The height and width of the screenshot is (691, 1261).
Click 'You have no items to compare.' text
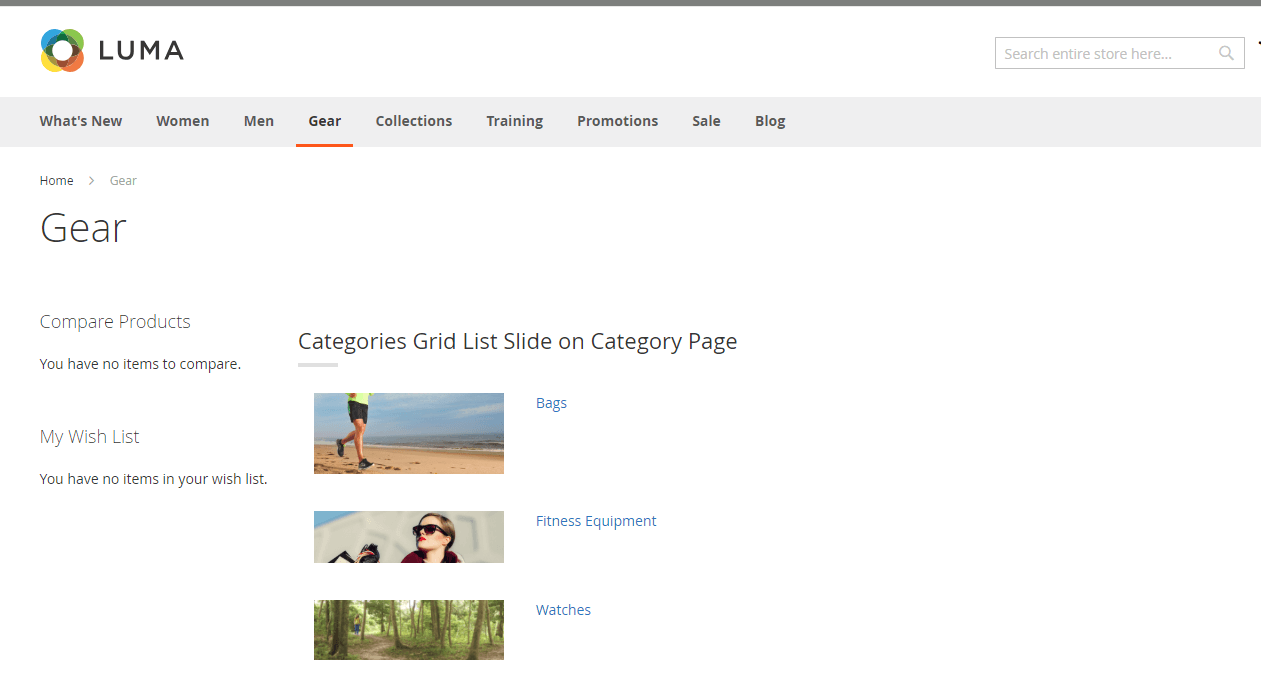coord(140,364)
